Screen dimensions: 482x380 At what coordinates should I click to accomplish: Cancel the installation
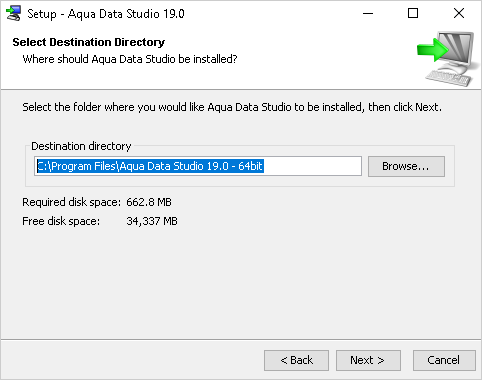[x=444, y=360]
